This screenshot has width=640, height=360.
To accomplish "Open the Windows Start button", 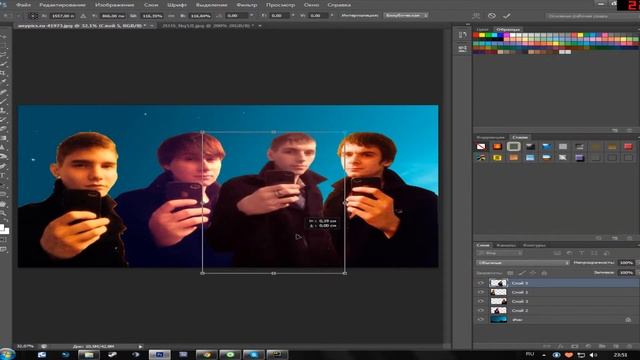I will tap(7, 354).
